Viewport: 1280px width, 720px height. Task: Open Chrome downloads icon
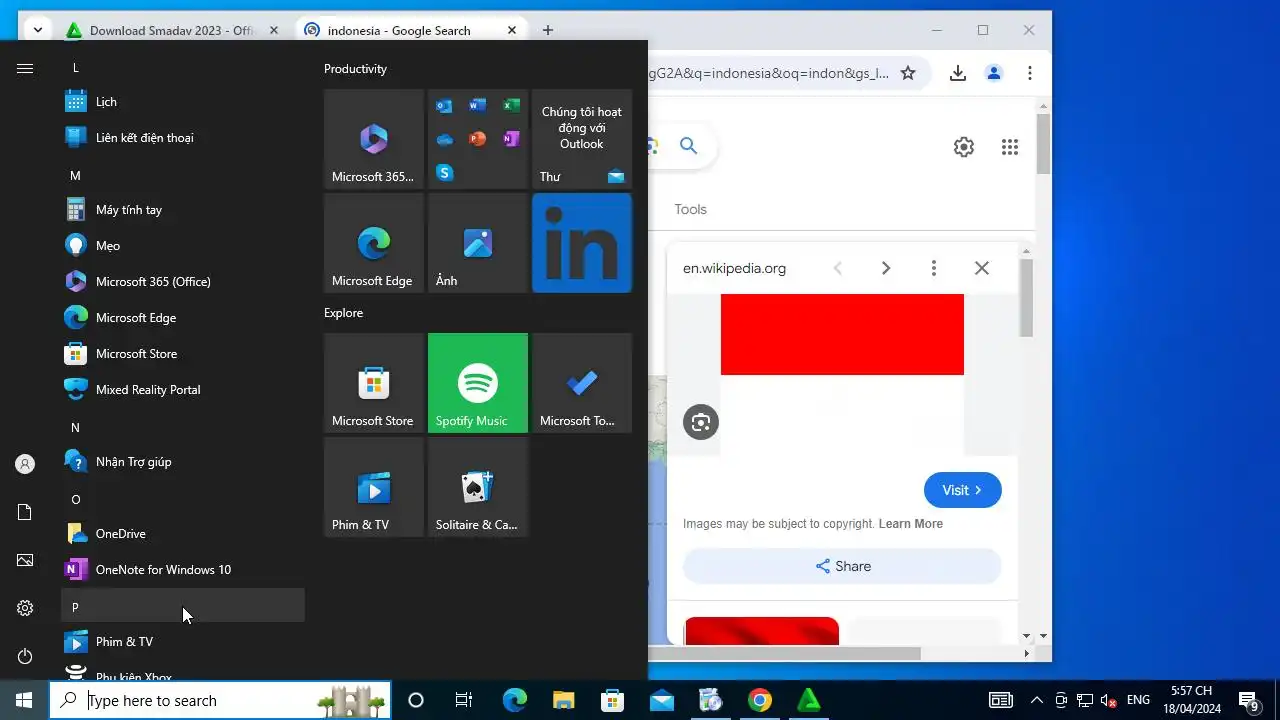point(958,73)
